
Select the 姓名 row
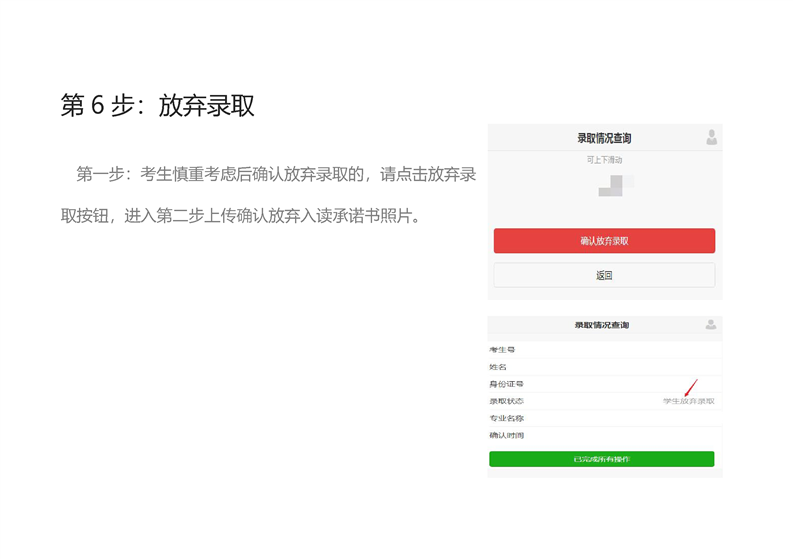(604, 367)
